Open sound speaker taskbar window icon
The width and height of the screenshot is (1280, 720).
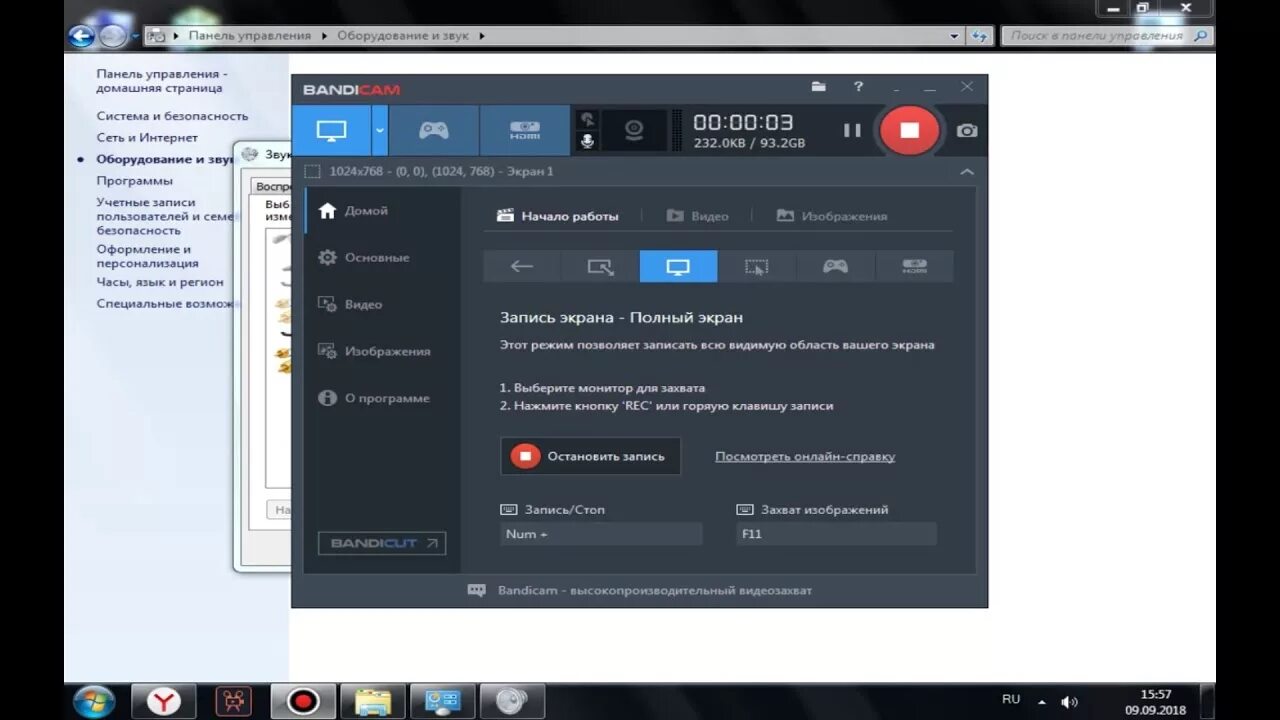click(x=512, y=701)
